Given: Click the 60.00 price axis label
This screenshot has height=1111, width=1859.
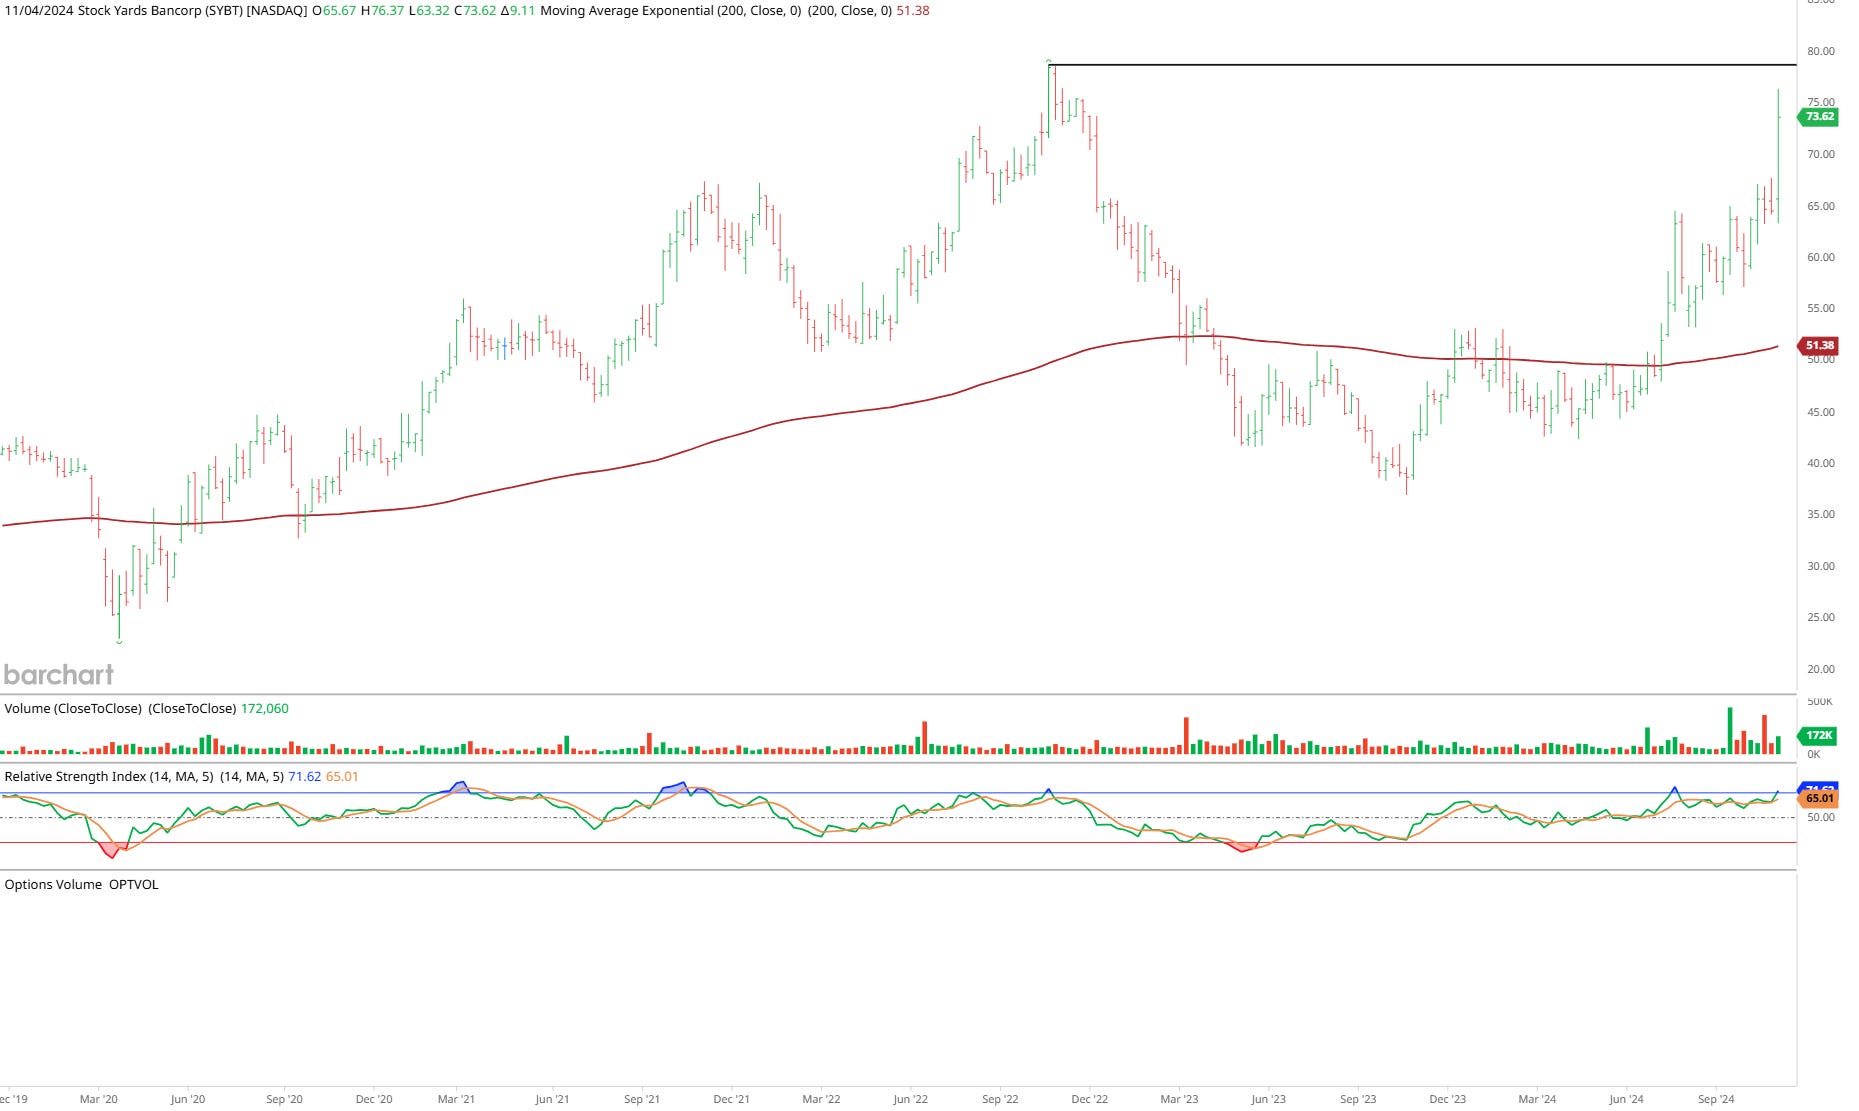Looking at the screenshot, I should click(1821, 257).
